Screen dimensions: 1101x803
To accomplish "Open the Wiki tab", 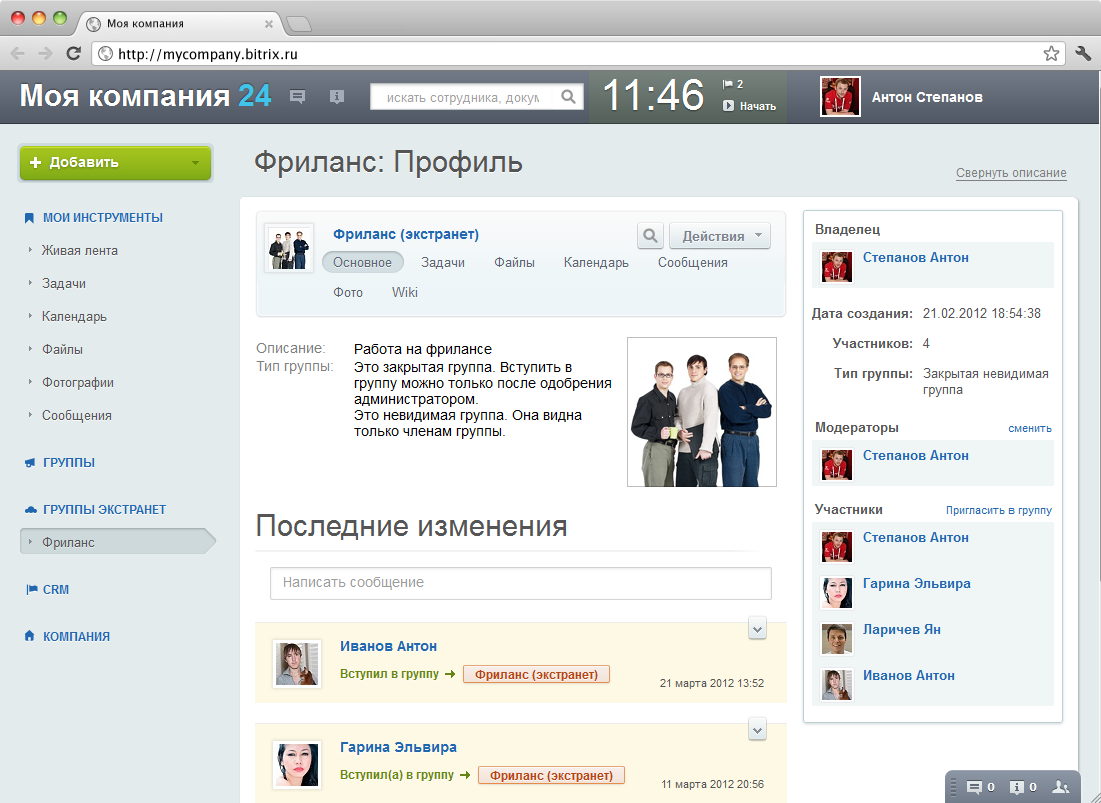I will coord(404,293).
